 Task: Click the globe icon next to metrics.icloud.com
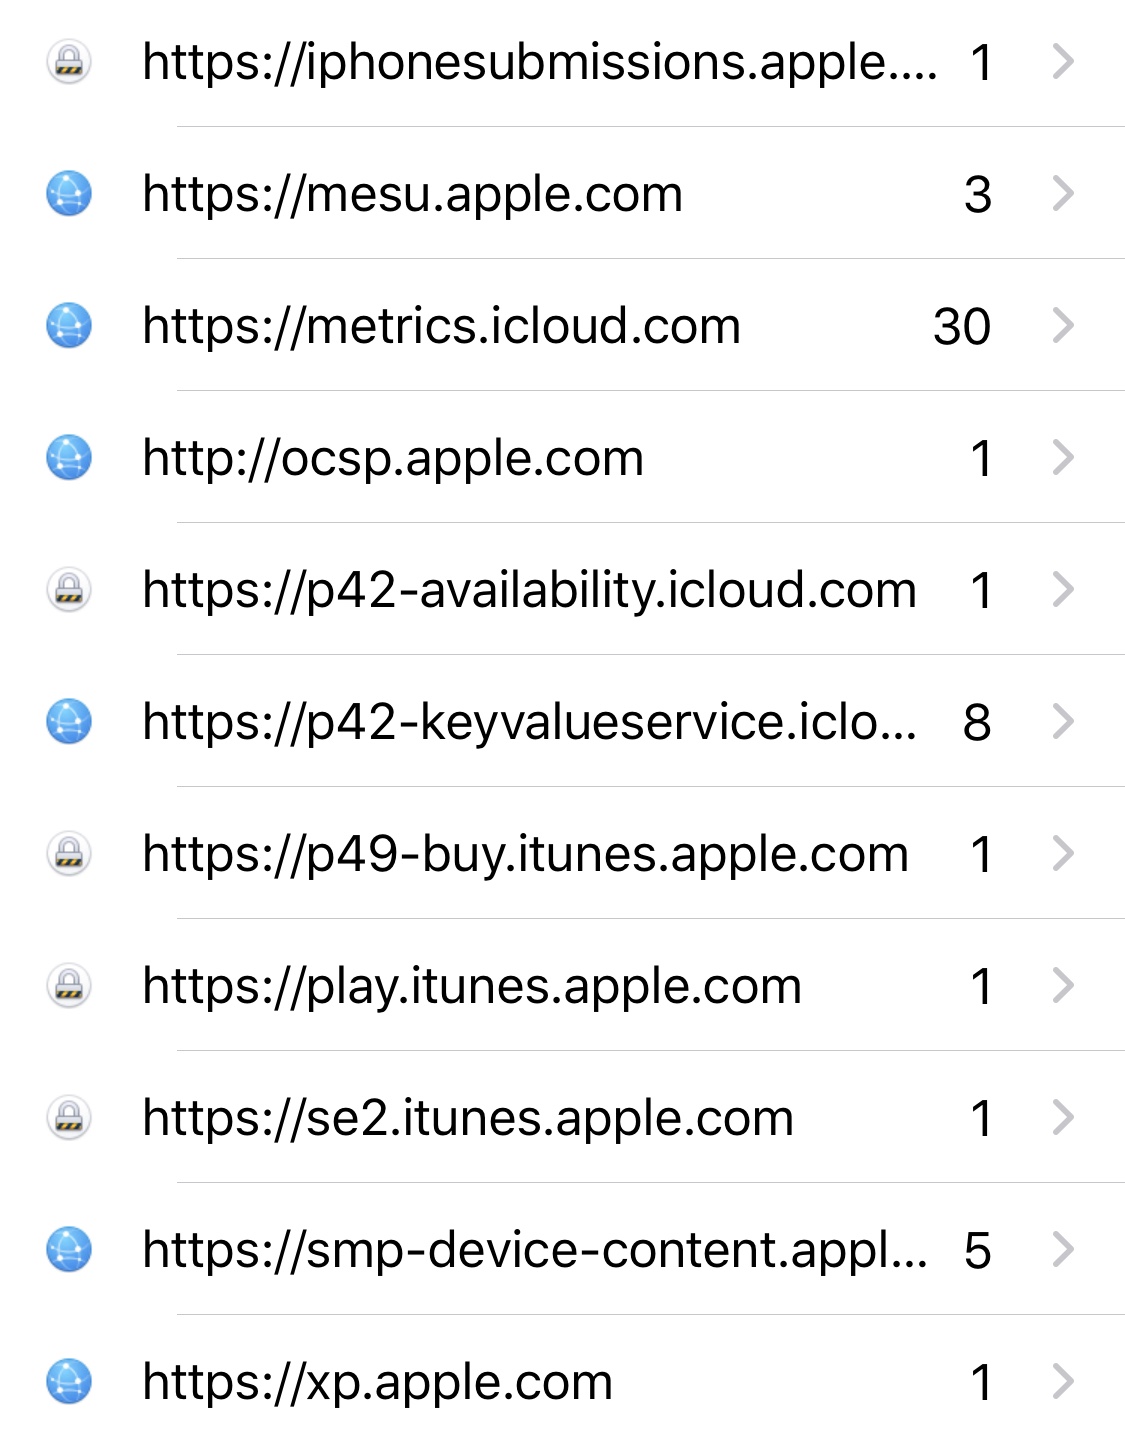[x=69, y=326]
